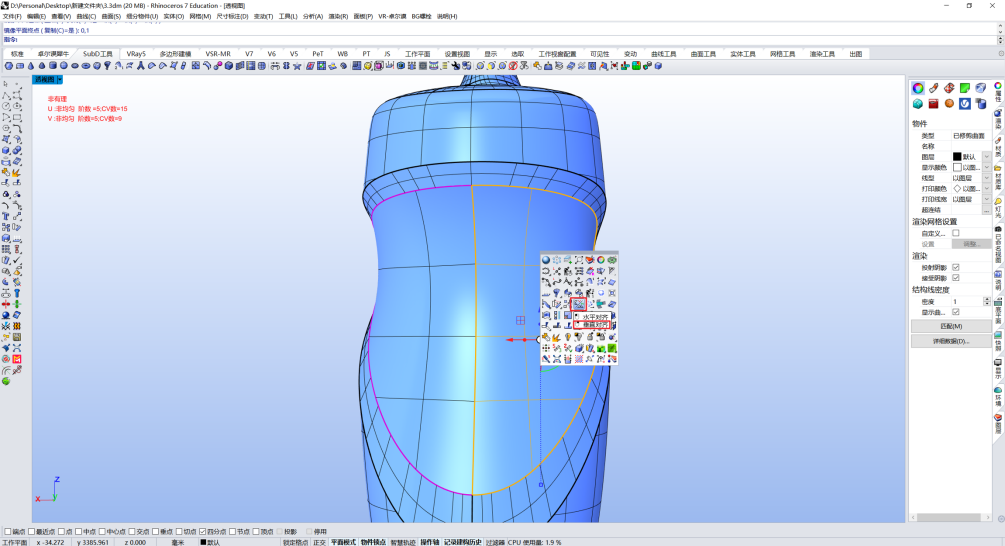Click the red box icon in properties panel
Image resolution: width=1005 pixels, height=546 pixels.
pyautogui.click(x=933, y=104)
